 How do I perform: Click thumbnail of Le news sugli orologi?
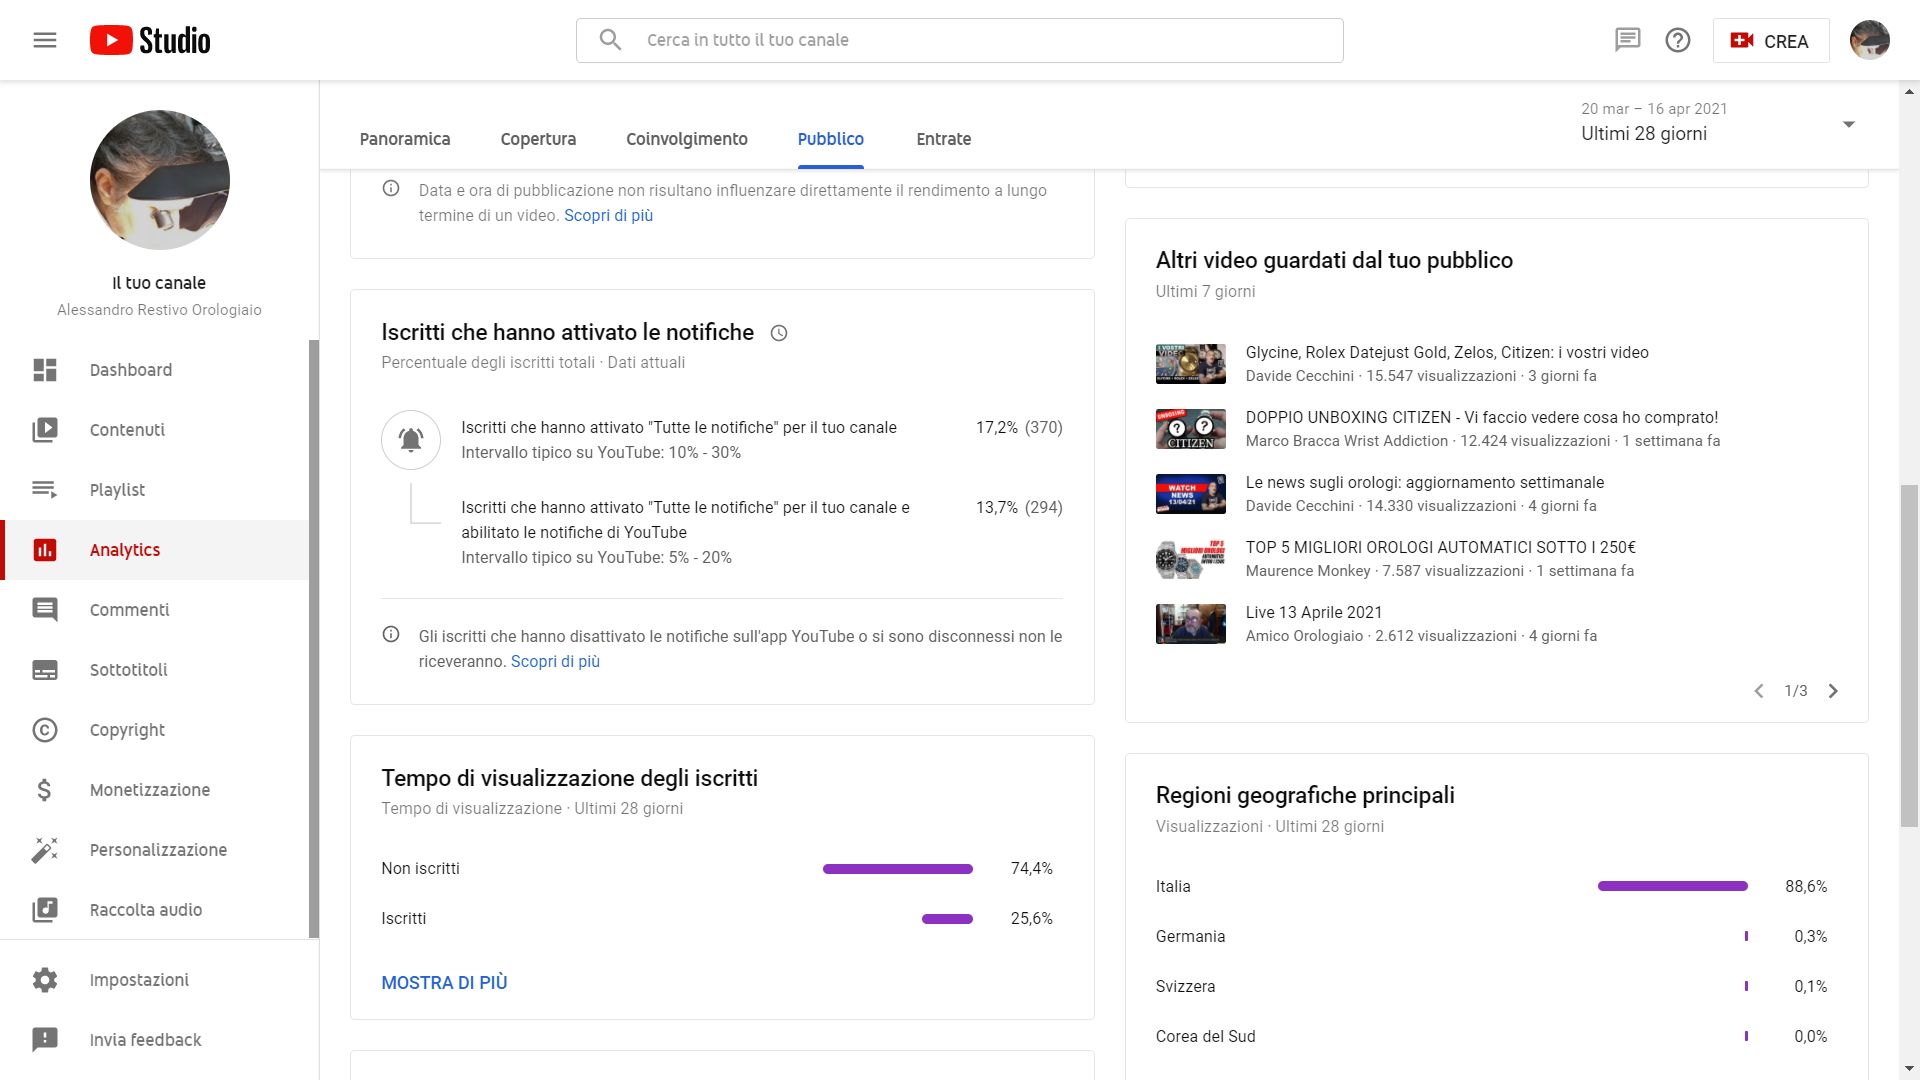pos(1191,494)
